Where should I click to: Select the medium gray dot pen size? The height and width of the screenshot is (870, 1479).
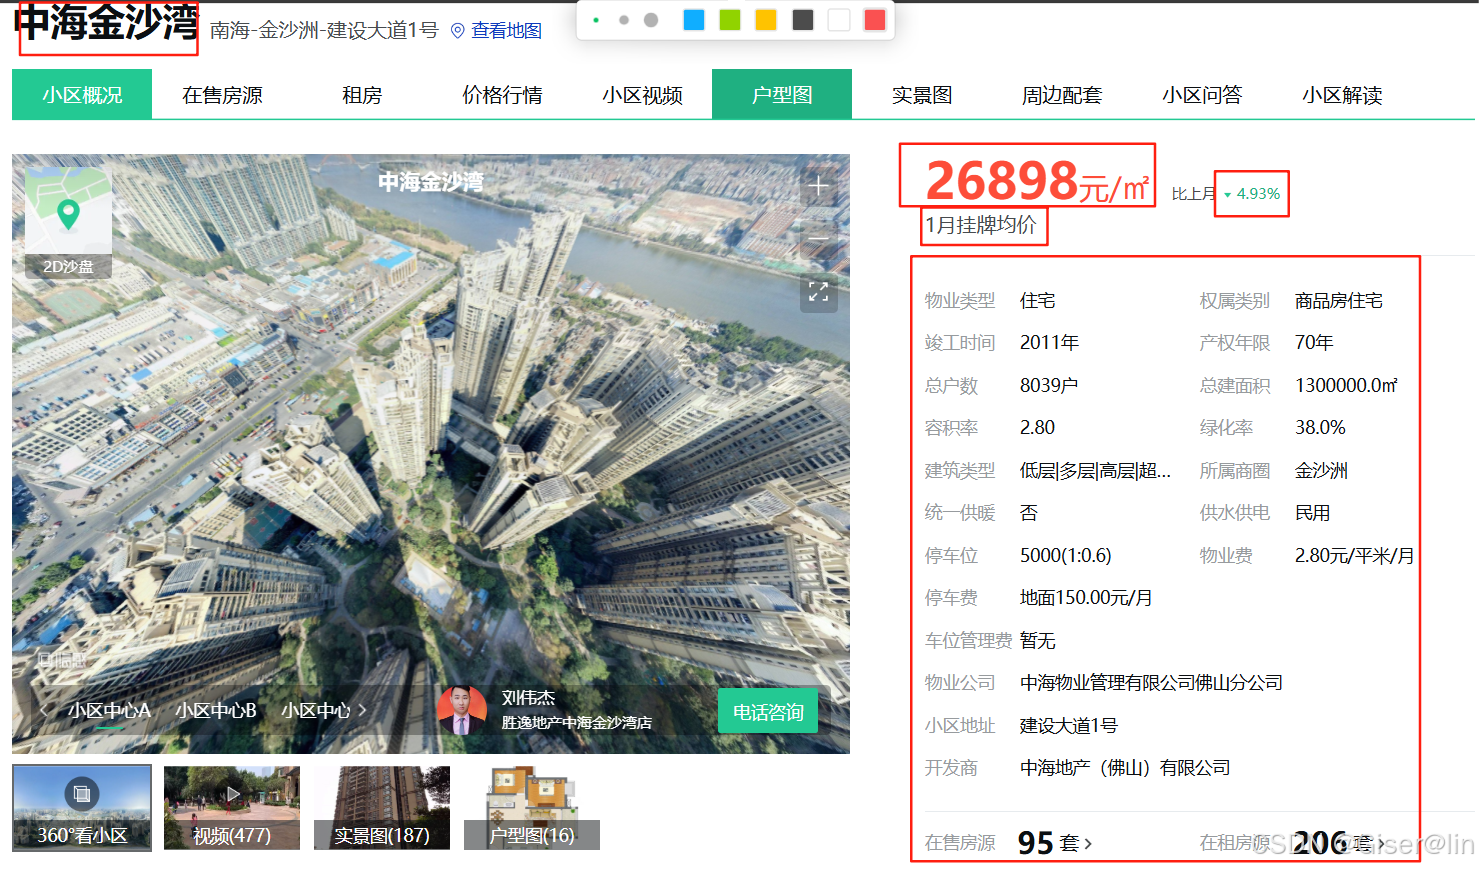(x=624, y=20)
